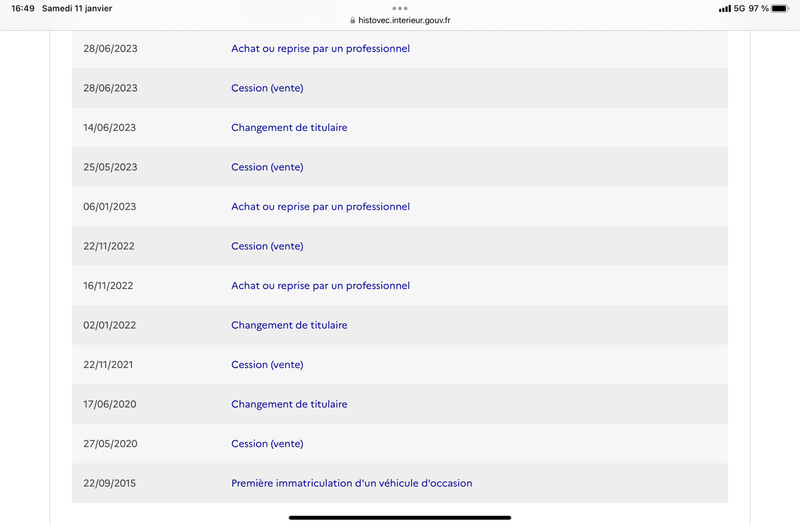The width and height of the screenshot is (800, 525).
Task: Open the 28/06/2023 Cession (vente) entry
Action: pos(267,88)
